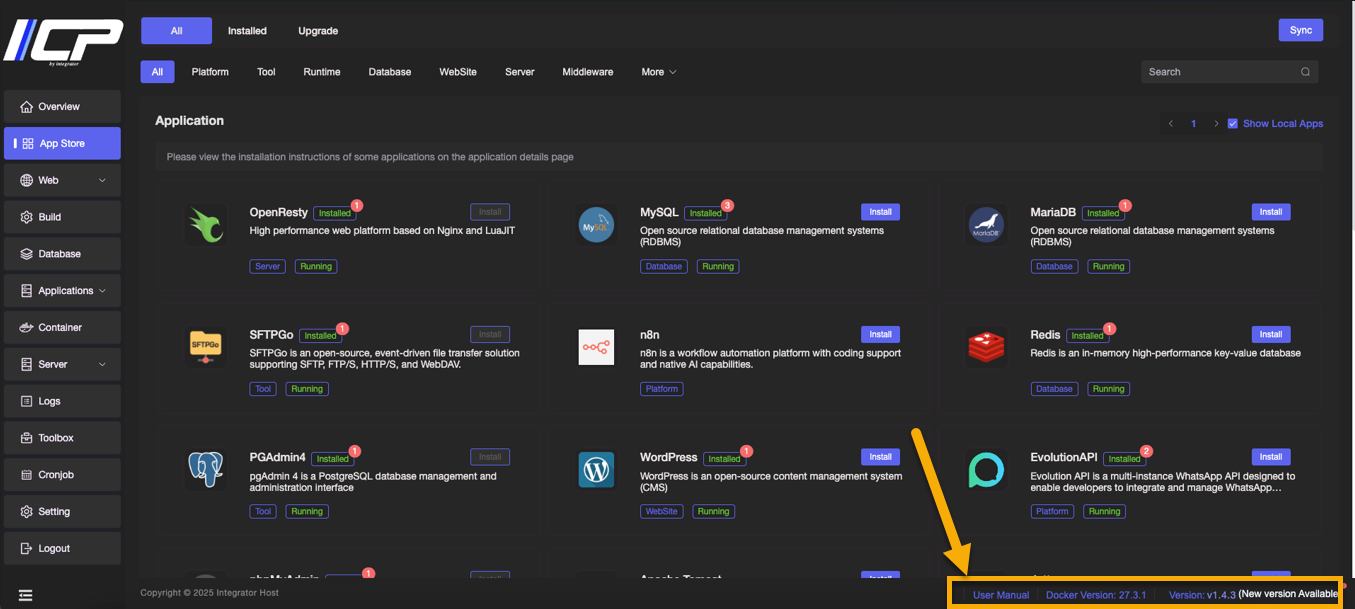Image resolution: width=1355 pixels, height=609 pixels.
Task: Expand the Applications sidebar submenu
Action: tap(102, 291)
